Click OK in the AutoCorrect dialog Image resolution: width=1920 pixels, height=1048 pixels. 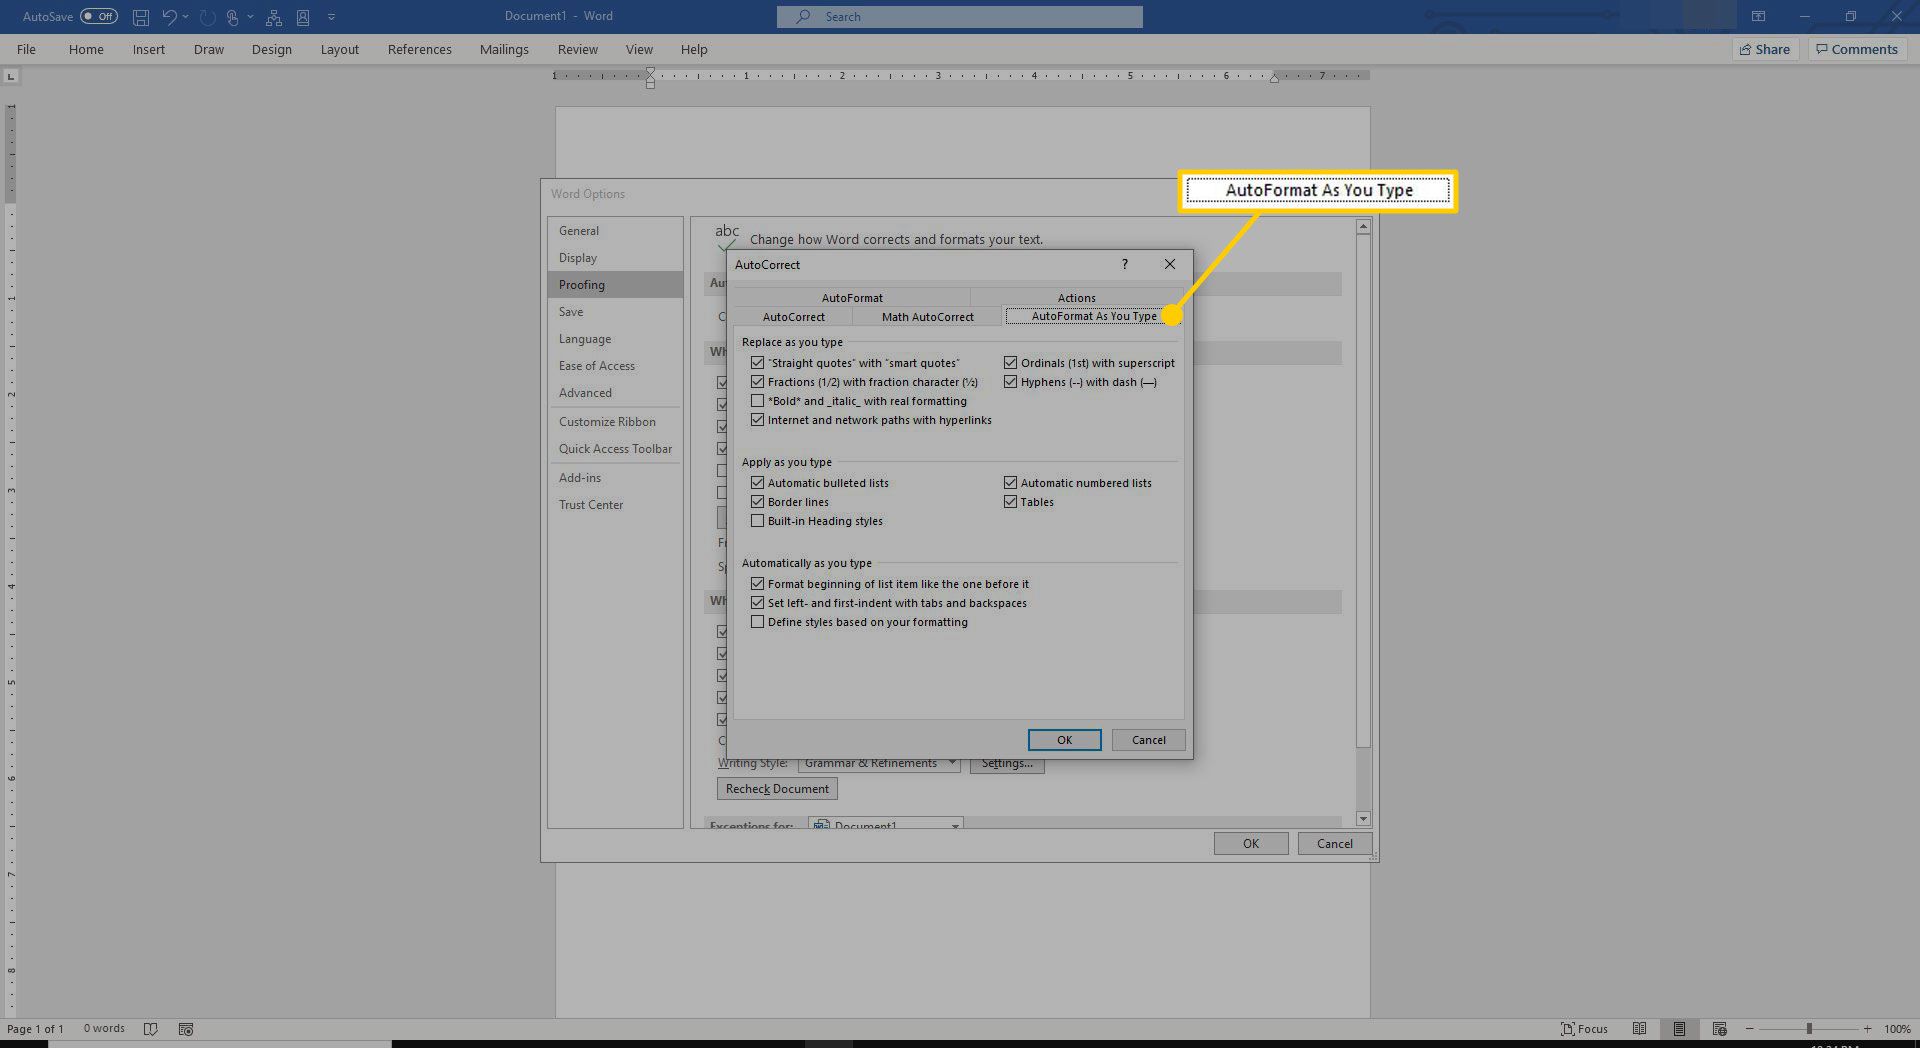(1064, 740)
